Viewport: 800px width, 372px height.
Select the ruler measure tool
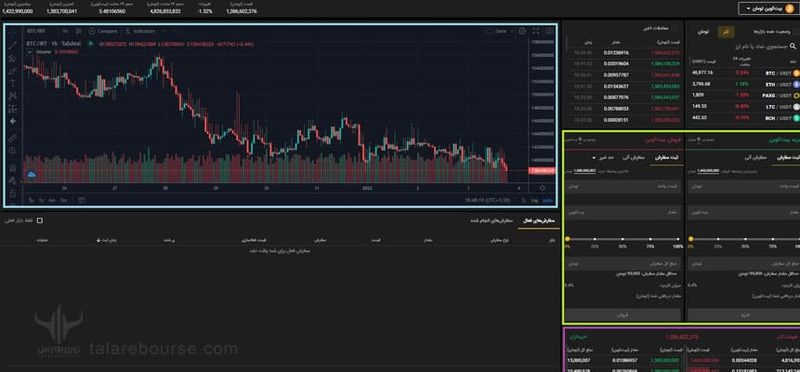click(x=13, y=138)
